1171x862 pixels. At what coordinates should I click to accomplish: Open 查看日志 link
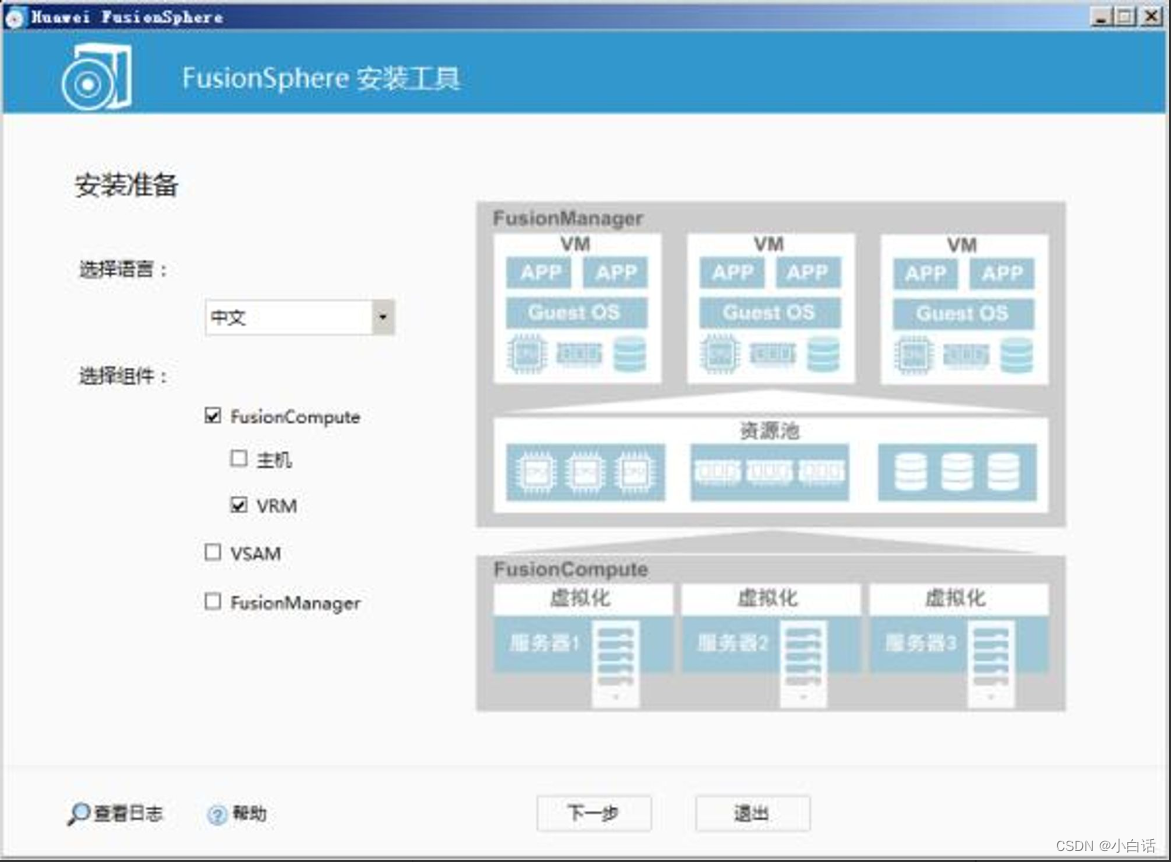click(x=128, y=813)
